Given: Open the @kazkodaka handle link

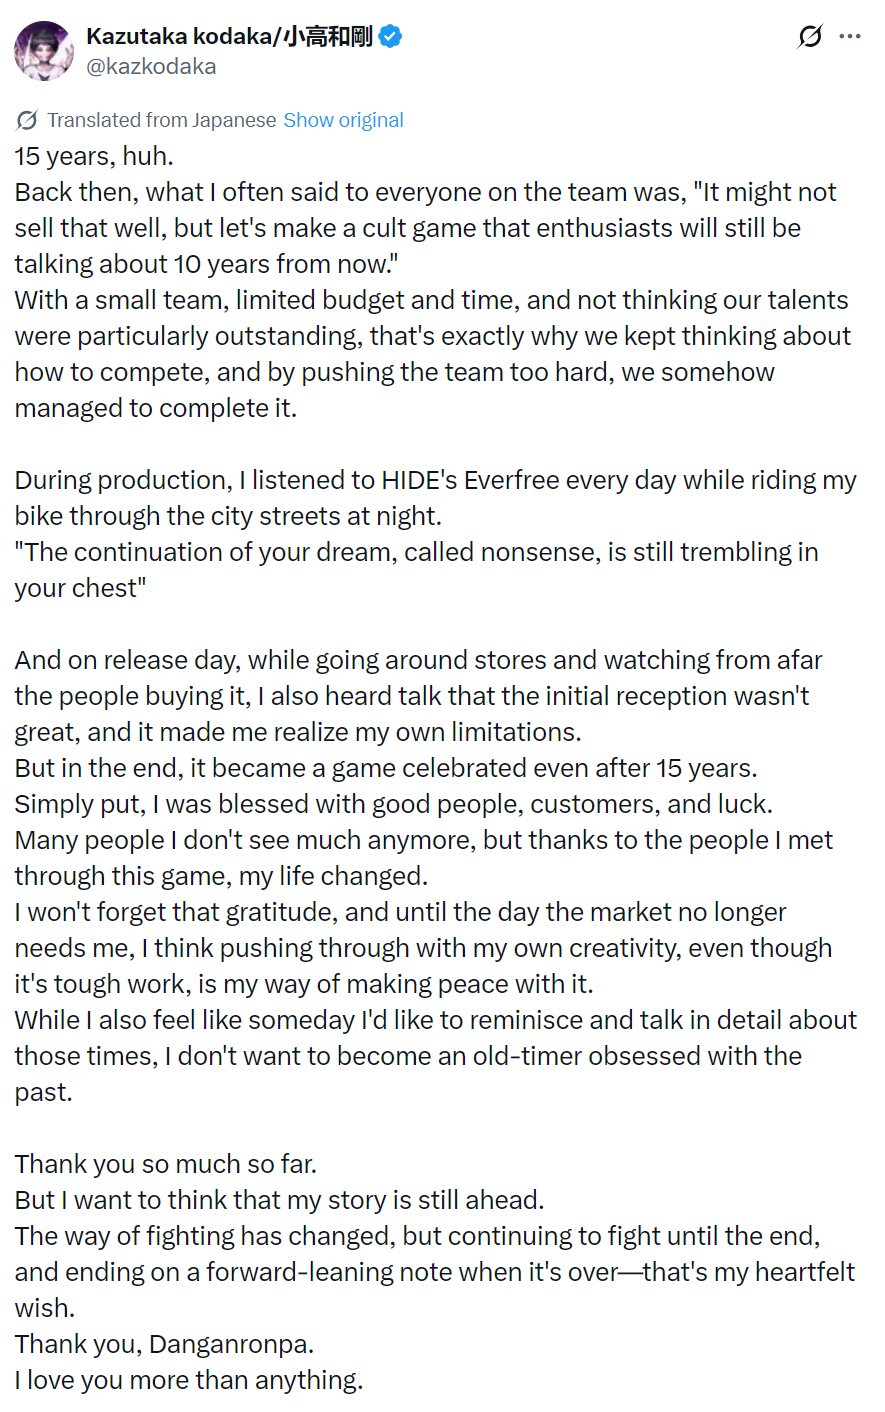Looking at the screenshot, I should click(x=151, y=67).
